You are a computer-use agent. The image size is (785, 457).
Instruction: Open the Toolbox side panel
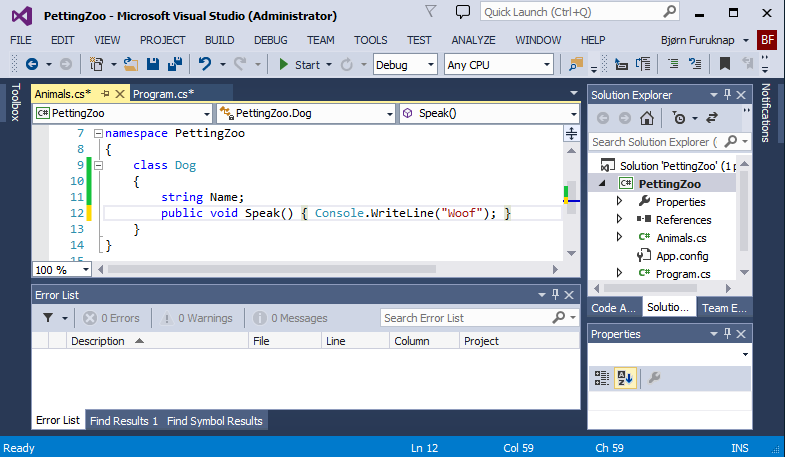click(15, 102)
